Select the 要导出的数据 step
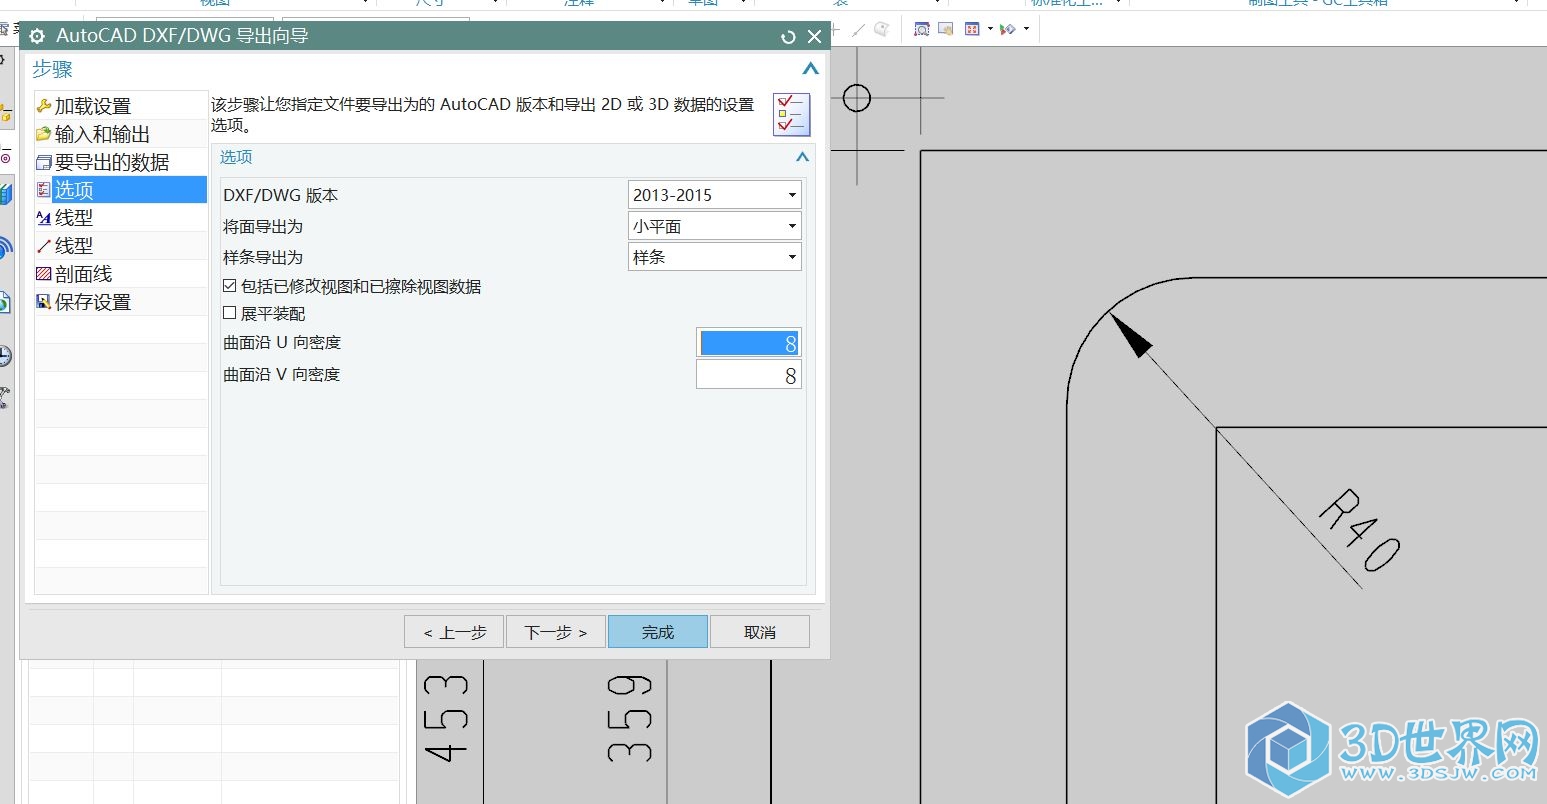1547x804 pixels. coord(121,162)
